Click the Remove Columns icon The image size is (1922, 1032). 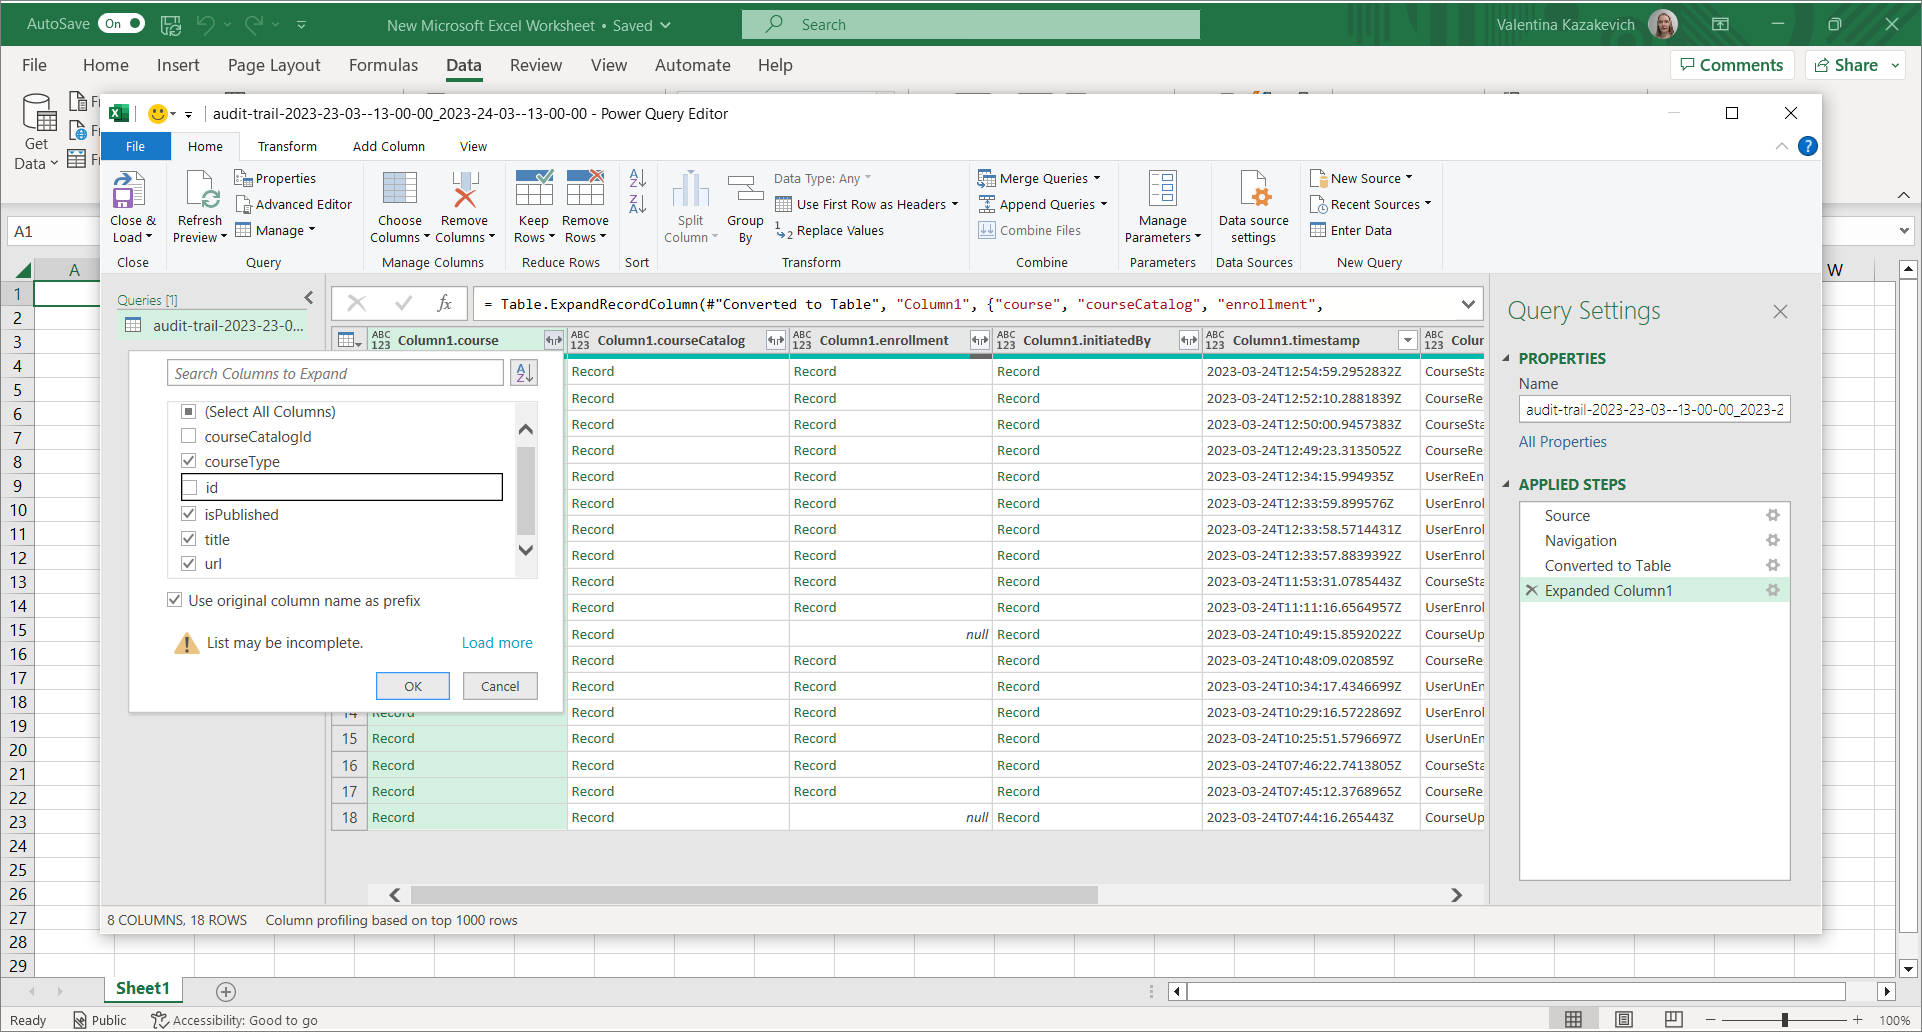click(x=464, y=190)
